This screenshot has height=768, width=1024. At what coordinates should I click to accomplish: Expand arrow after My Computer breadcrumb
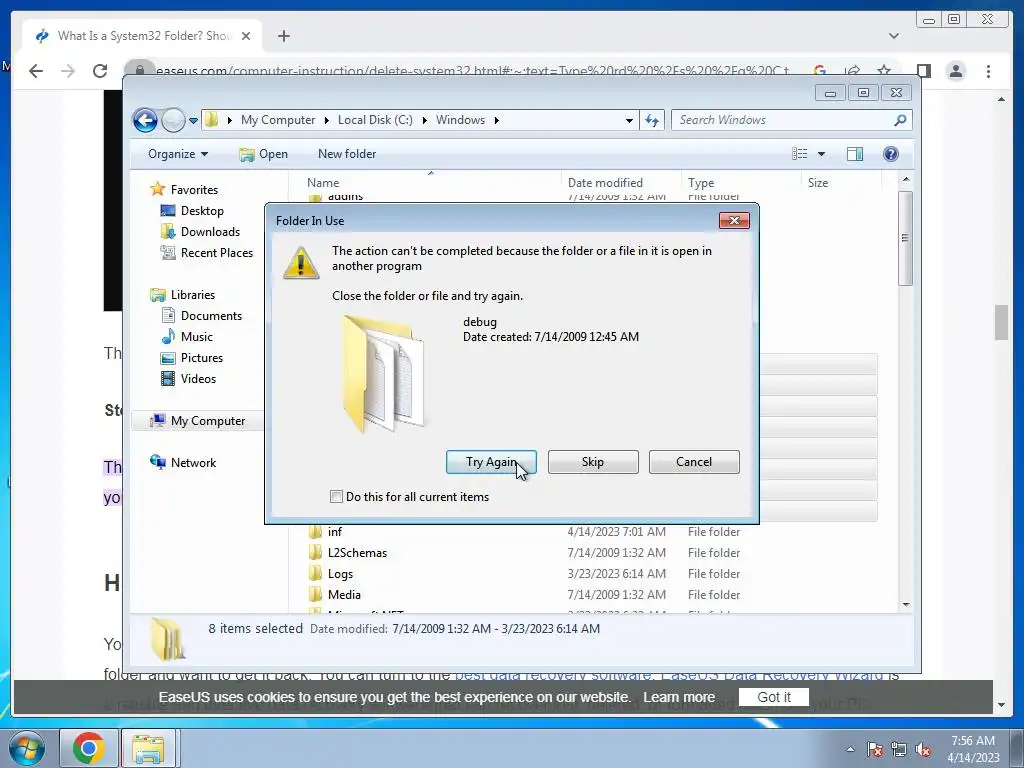[x=327, y=120]
